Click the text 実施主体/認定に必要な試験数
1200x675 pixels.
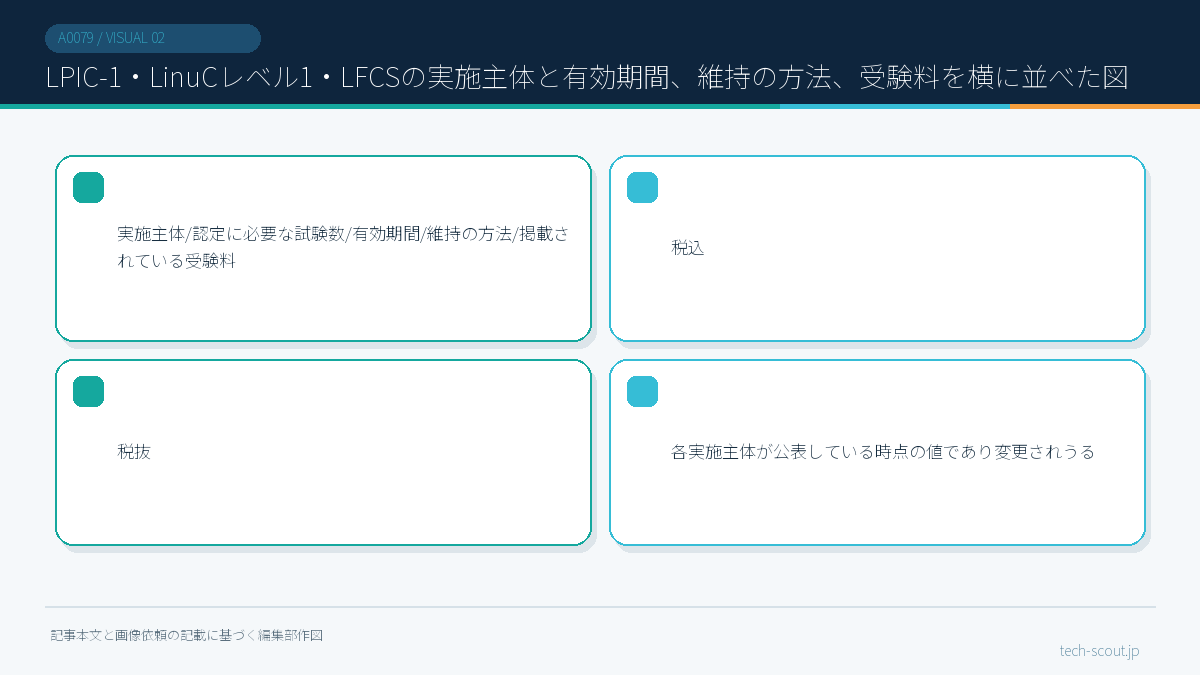pyautogui.click(x=232, y=233)
